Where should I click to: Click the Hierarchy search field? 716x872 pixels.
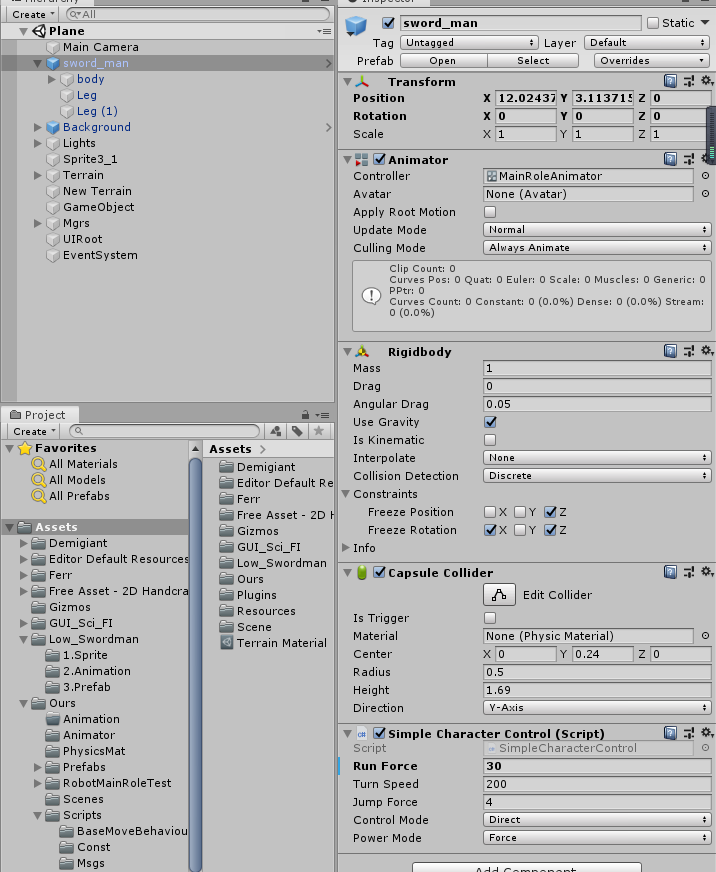pyautogui.click(x=197, y=14)
